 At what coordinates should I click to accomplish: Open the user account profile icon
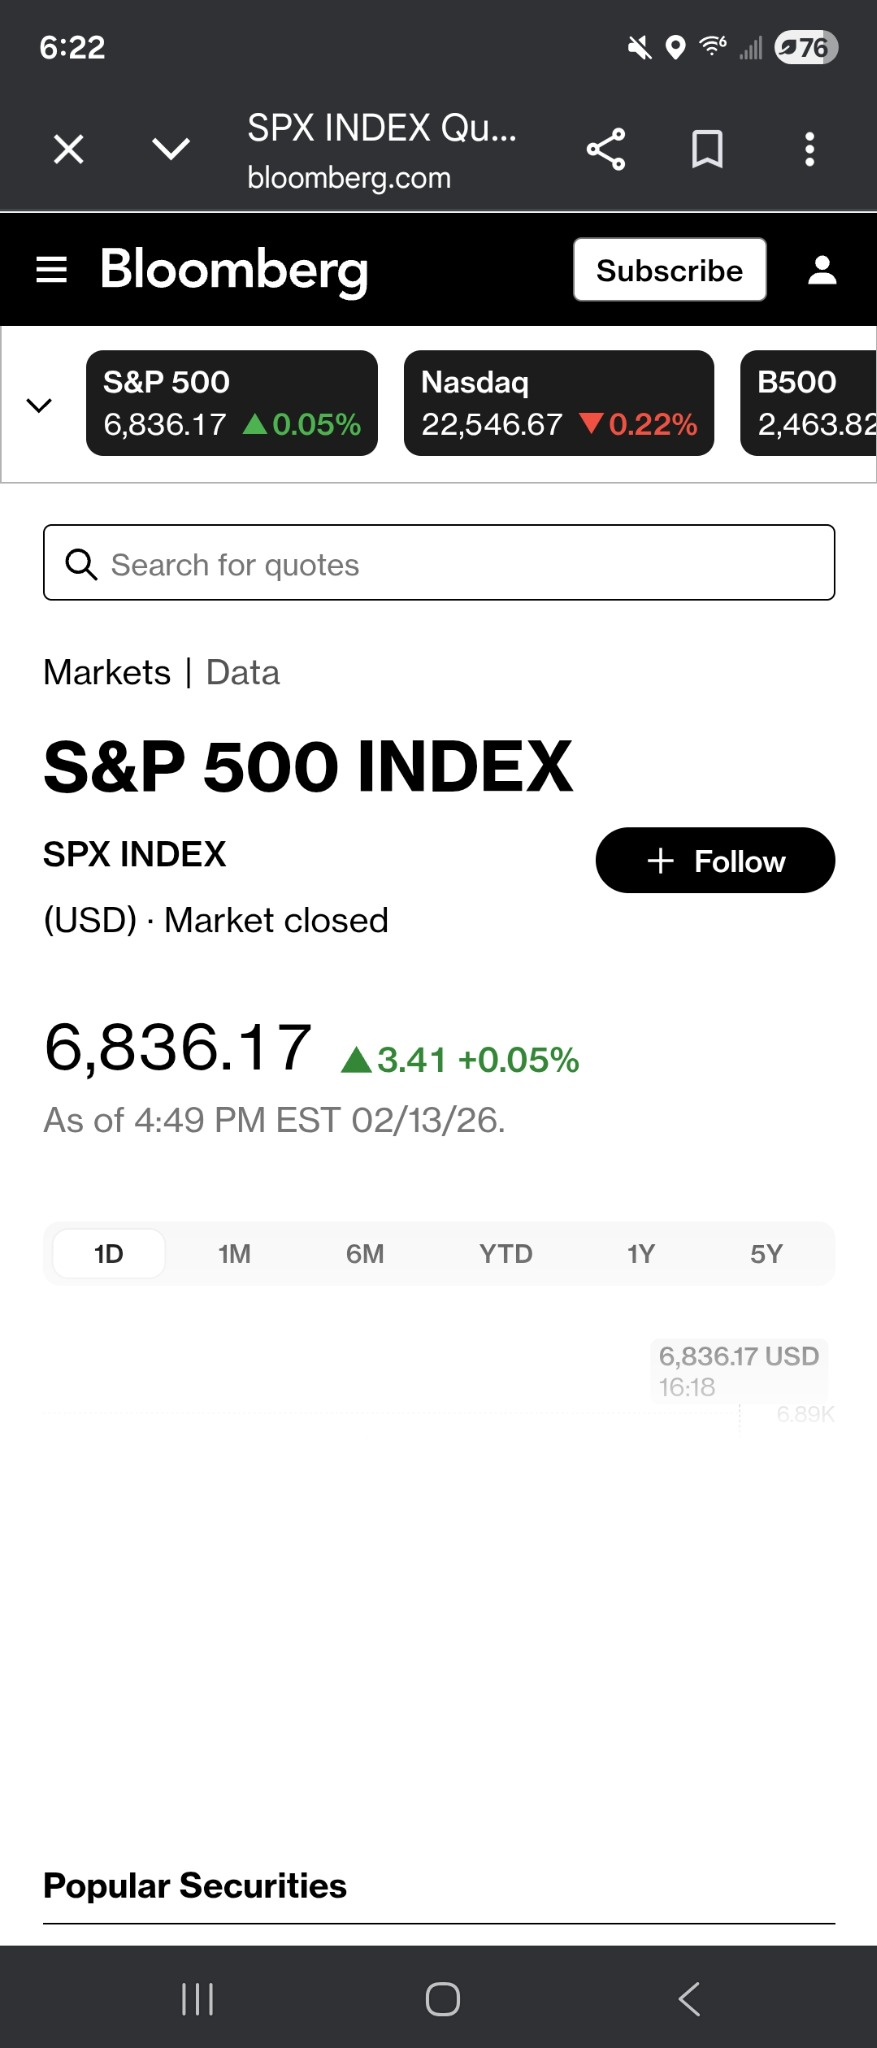pos(822,270)
